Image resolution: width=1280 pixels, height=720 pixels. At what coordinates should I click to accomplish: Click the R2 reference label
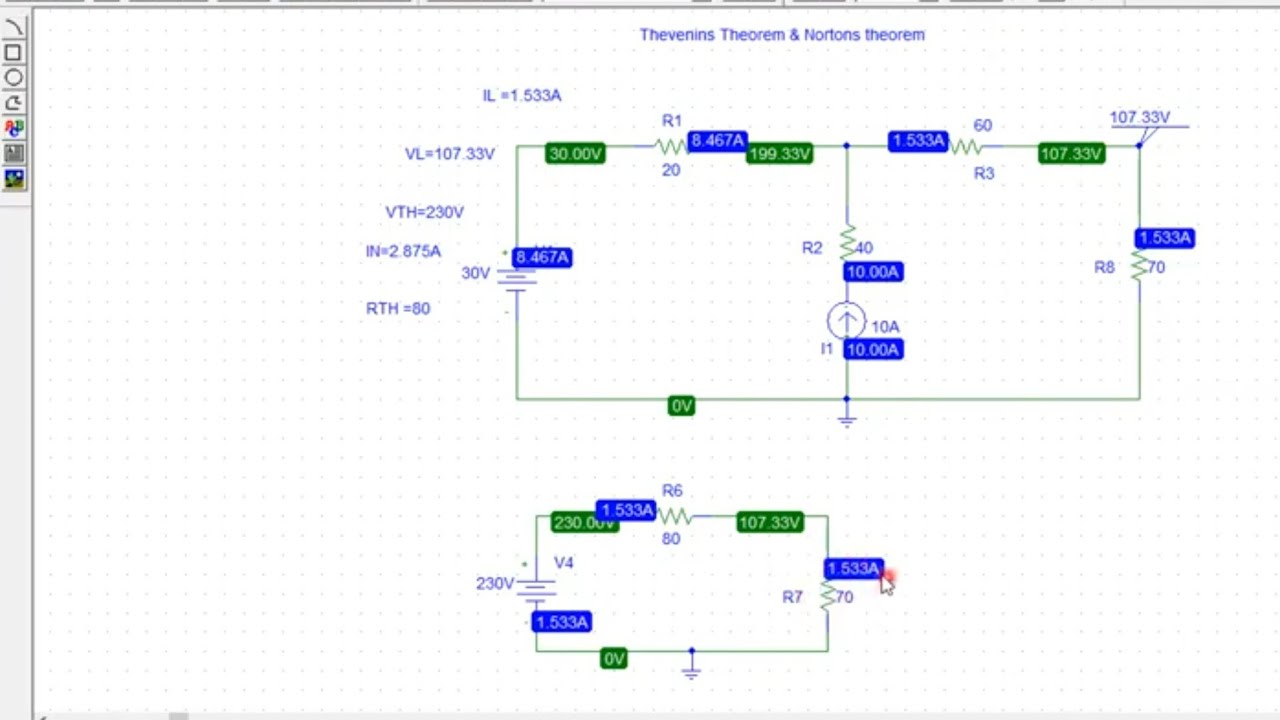pos(812,247)
